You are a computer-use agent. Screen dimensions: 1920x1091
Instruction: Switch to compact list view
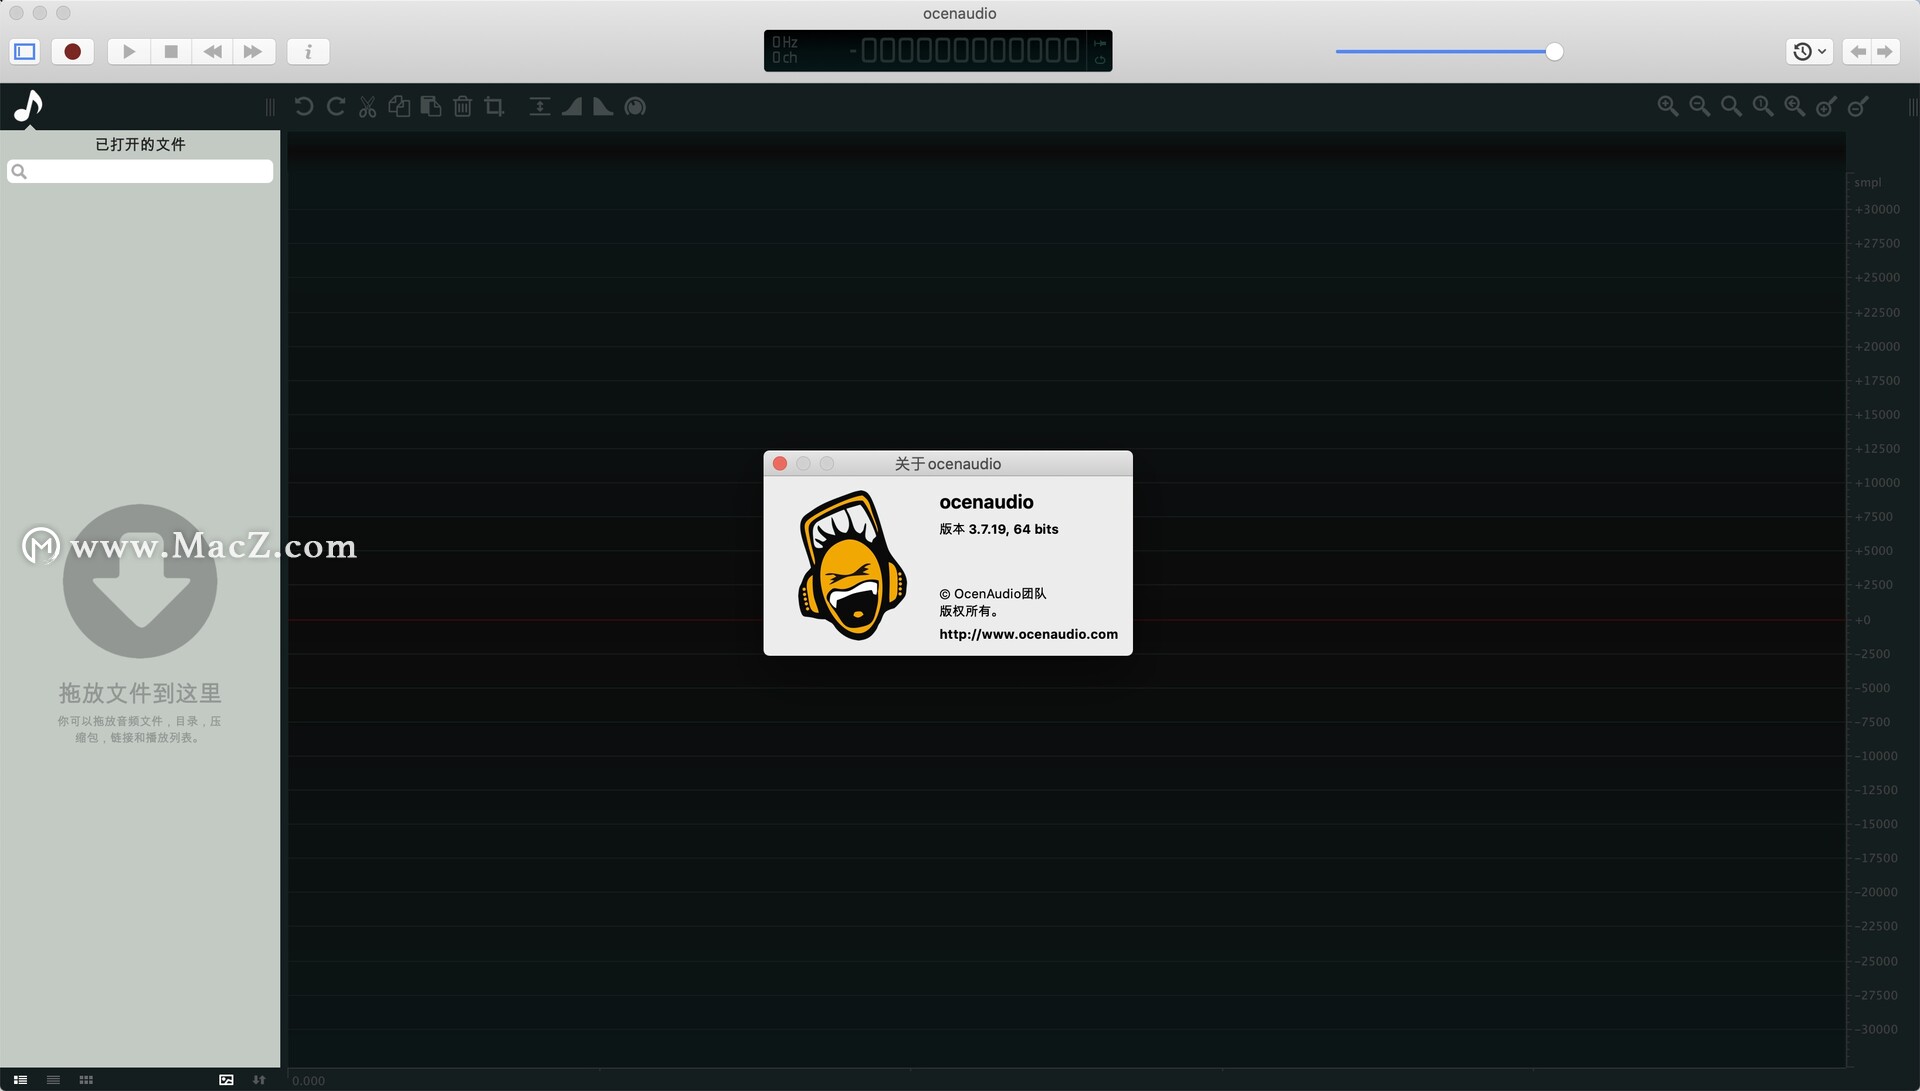53,1080
